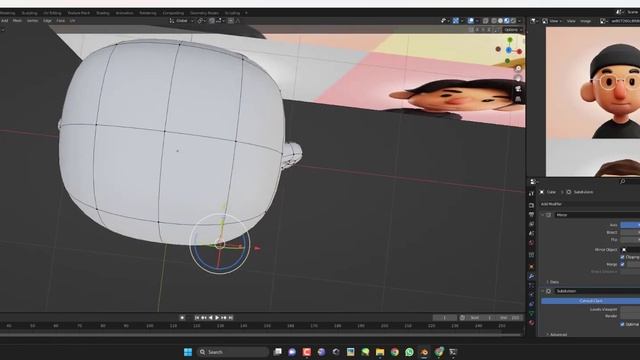Play the animation in timeline

click(x=217, y=318)
